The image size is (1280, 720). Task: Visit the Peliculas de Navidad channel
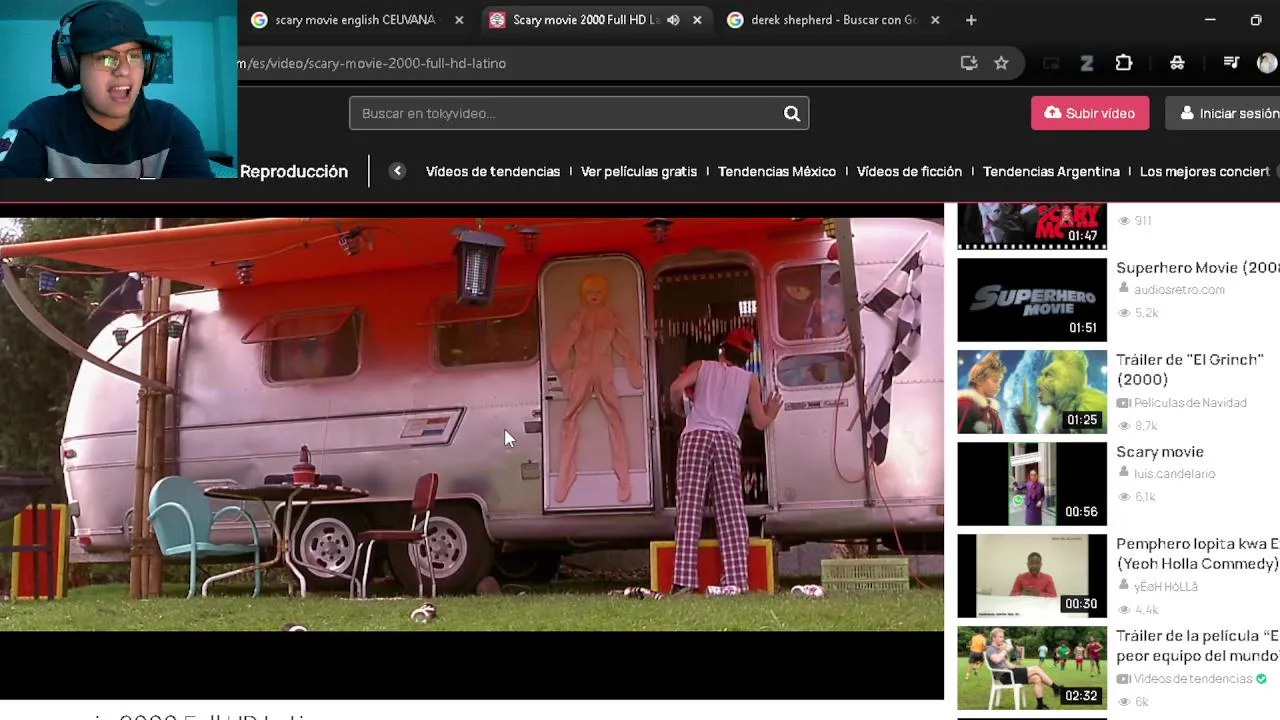1190,403
